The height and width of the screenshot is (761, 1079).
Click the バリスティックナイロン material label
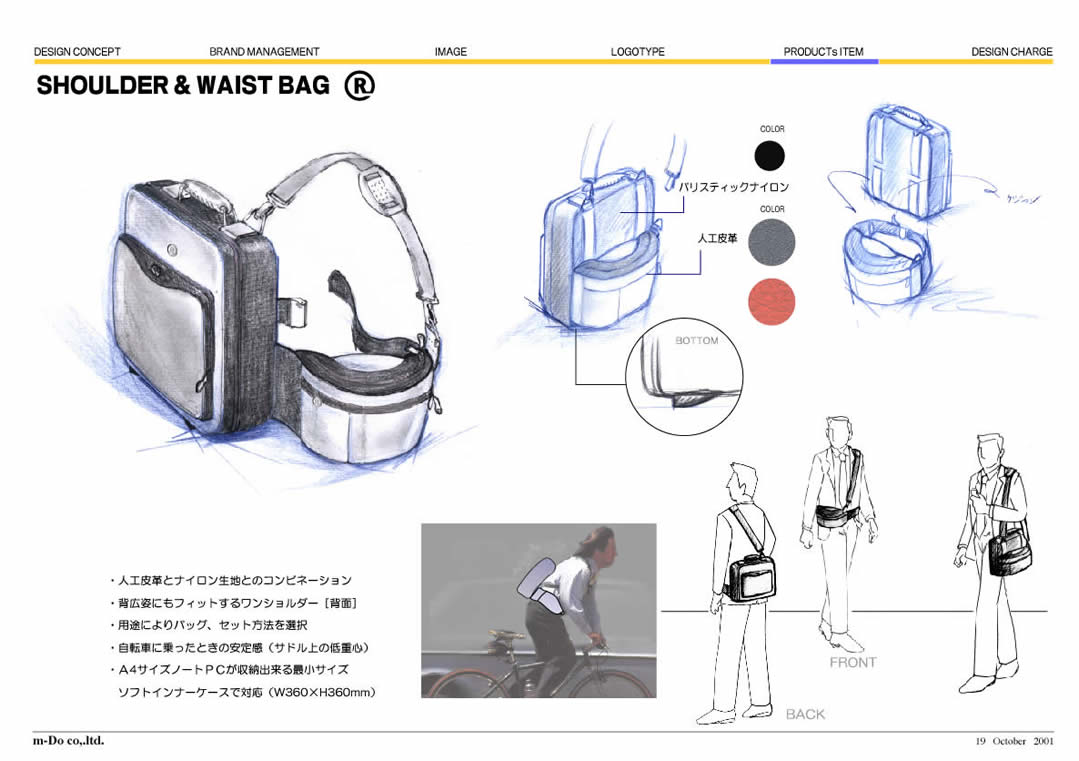[733, 187]
